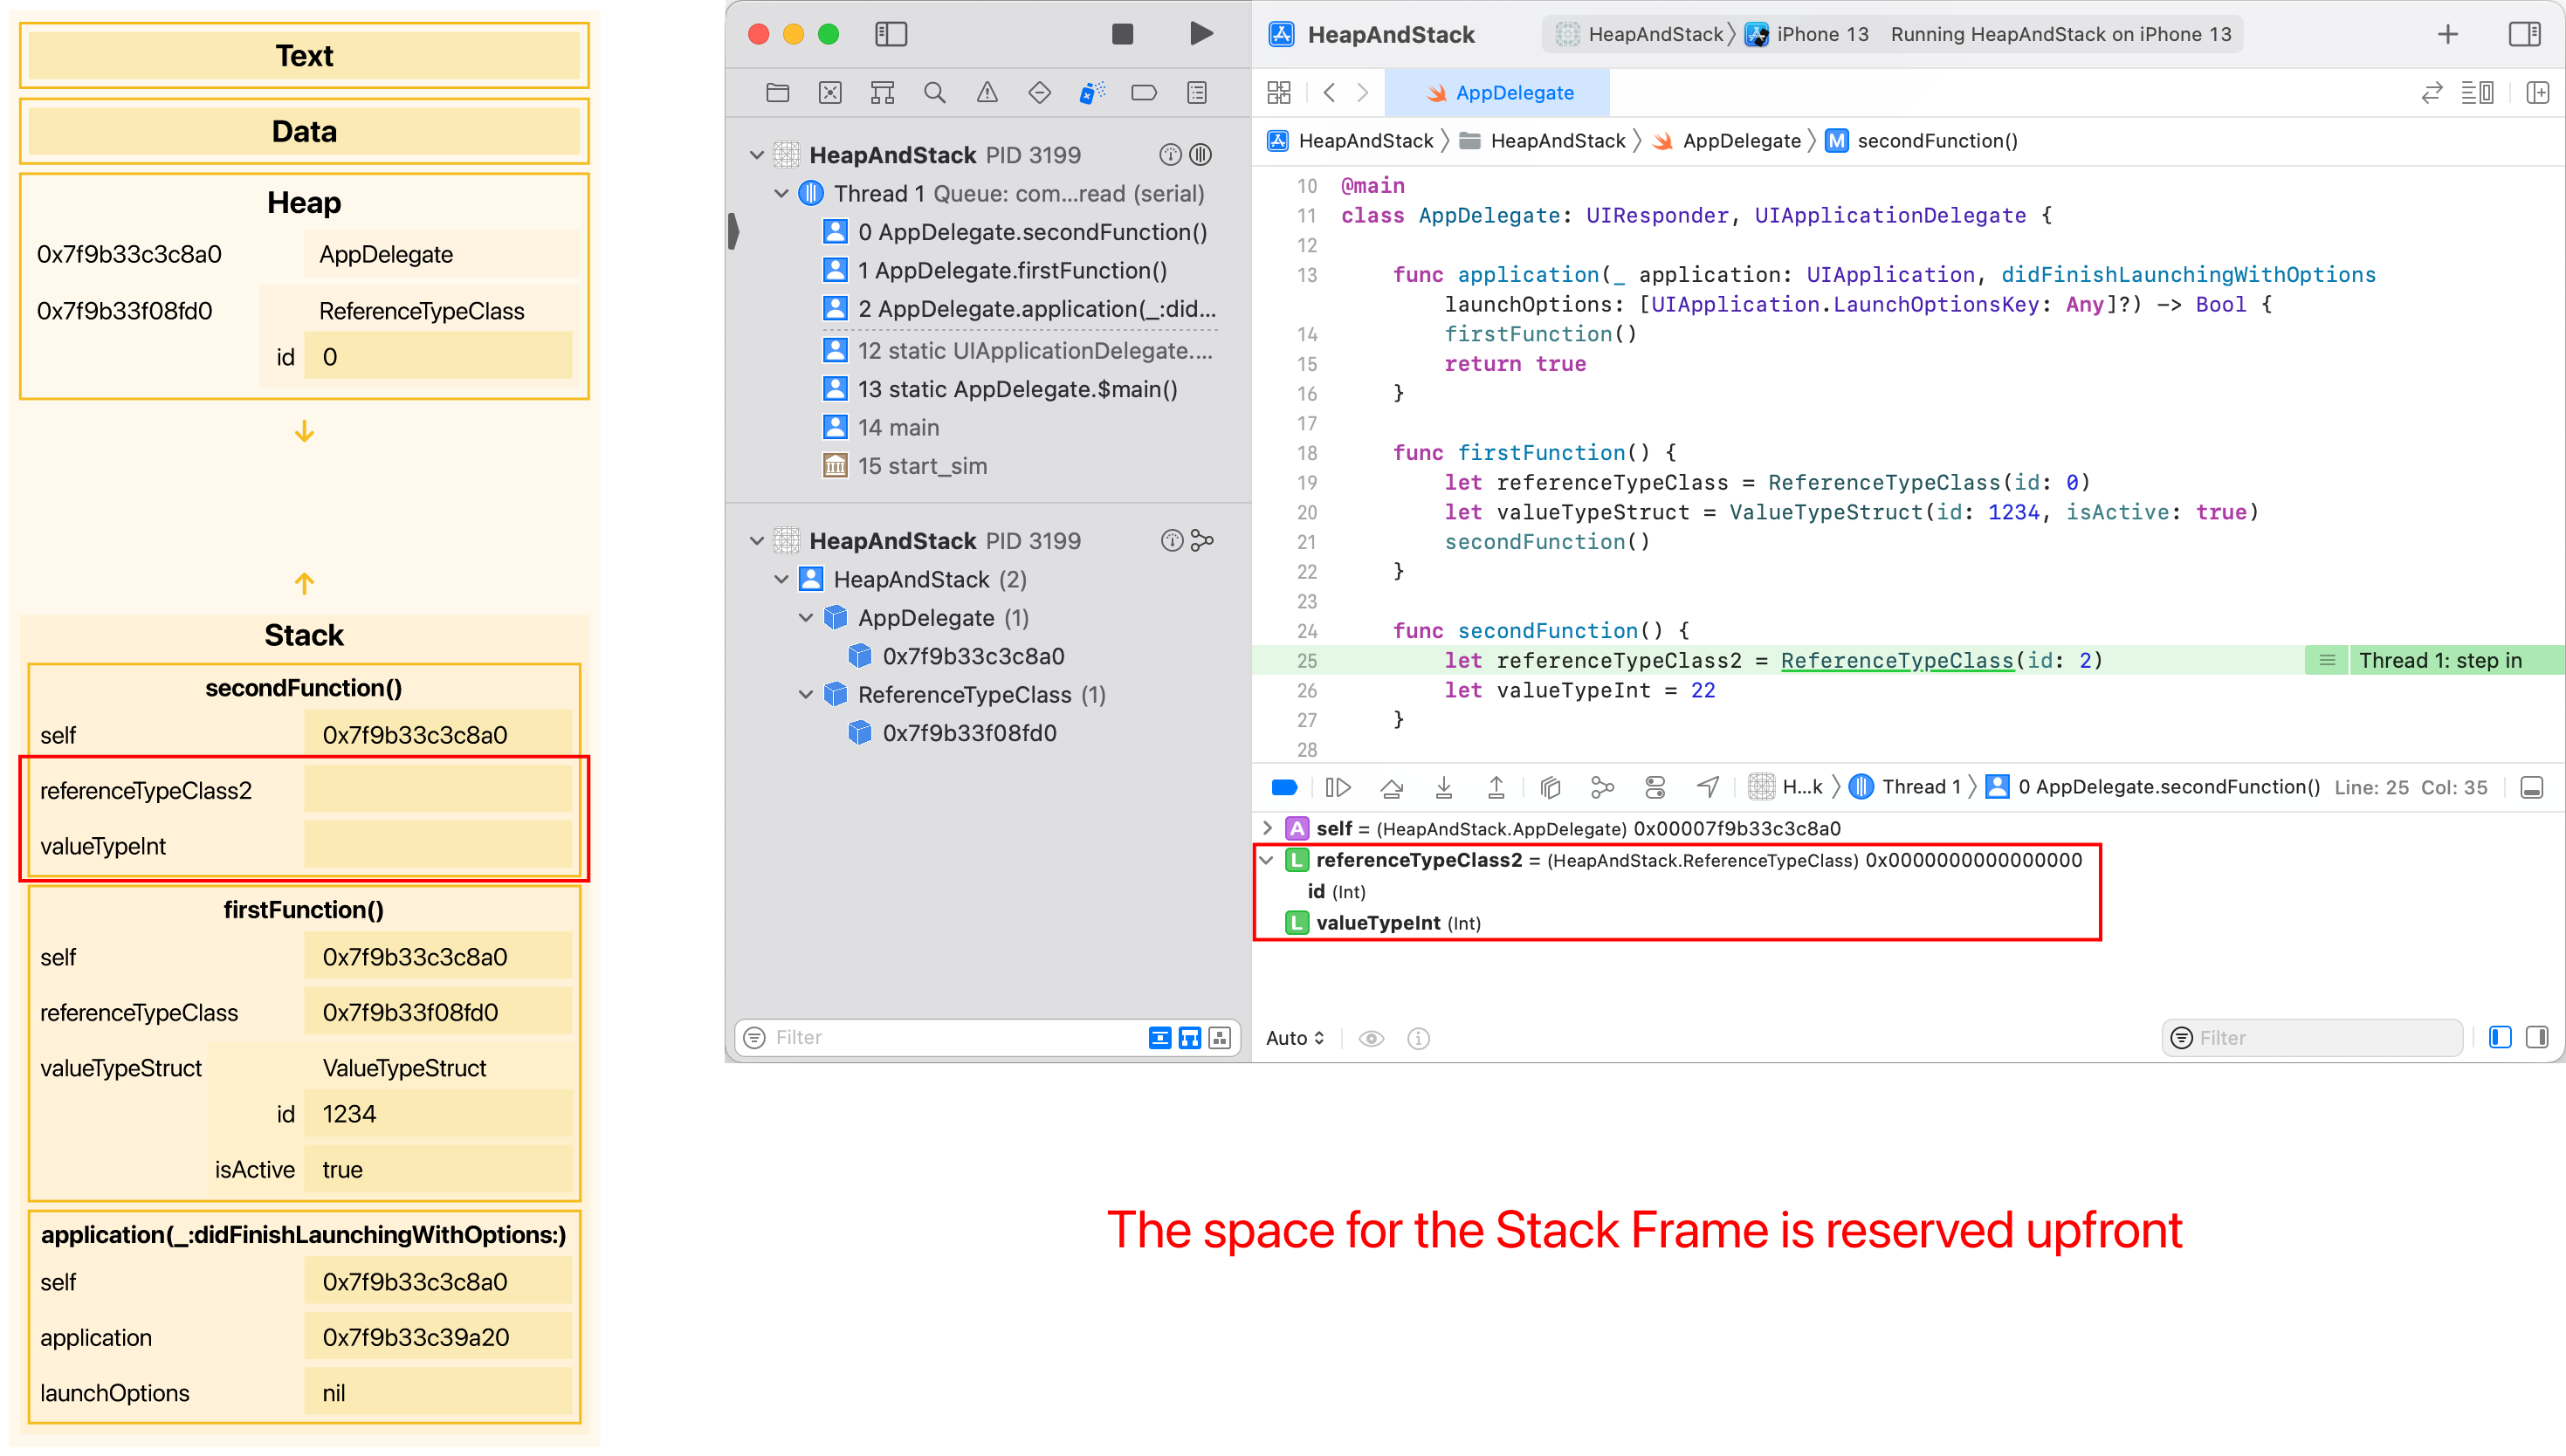Screen dimensions: 2566x1456
Task: Toggle breakpoints with the blue pill button
Action: [1283, 787]
